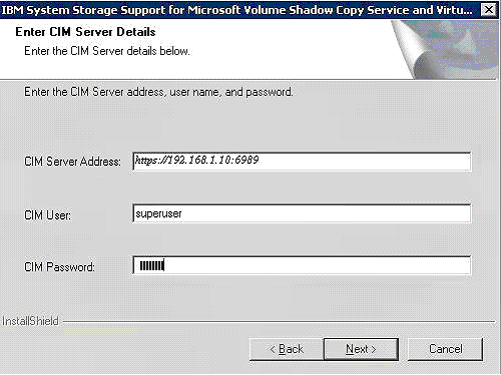The width and height of the screenshot is (501, 375).
Task: Click the 'CIM User:' label
Action: point(48,215)
